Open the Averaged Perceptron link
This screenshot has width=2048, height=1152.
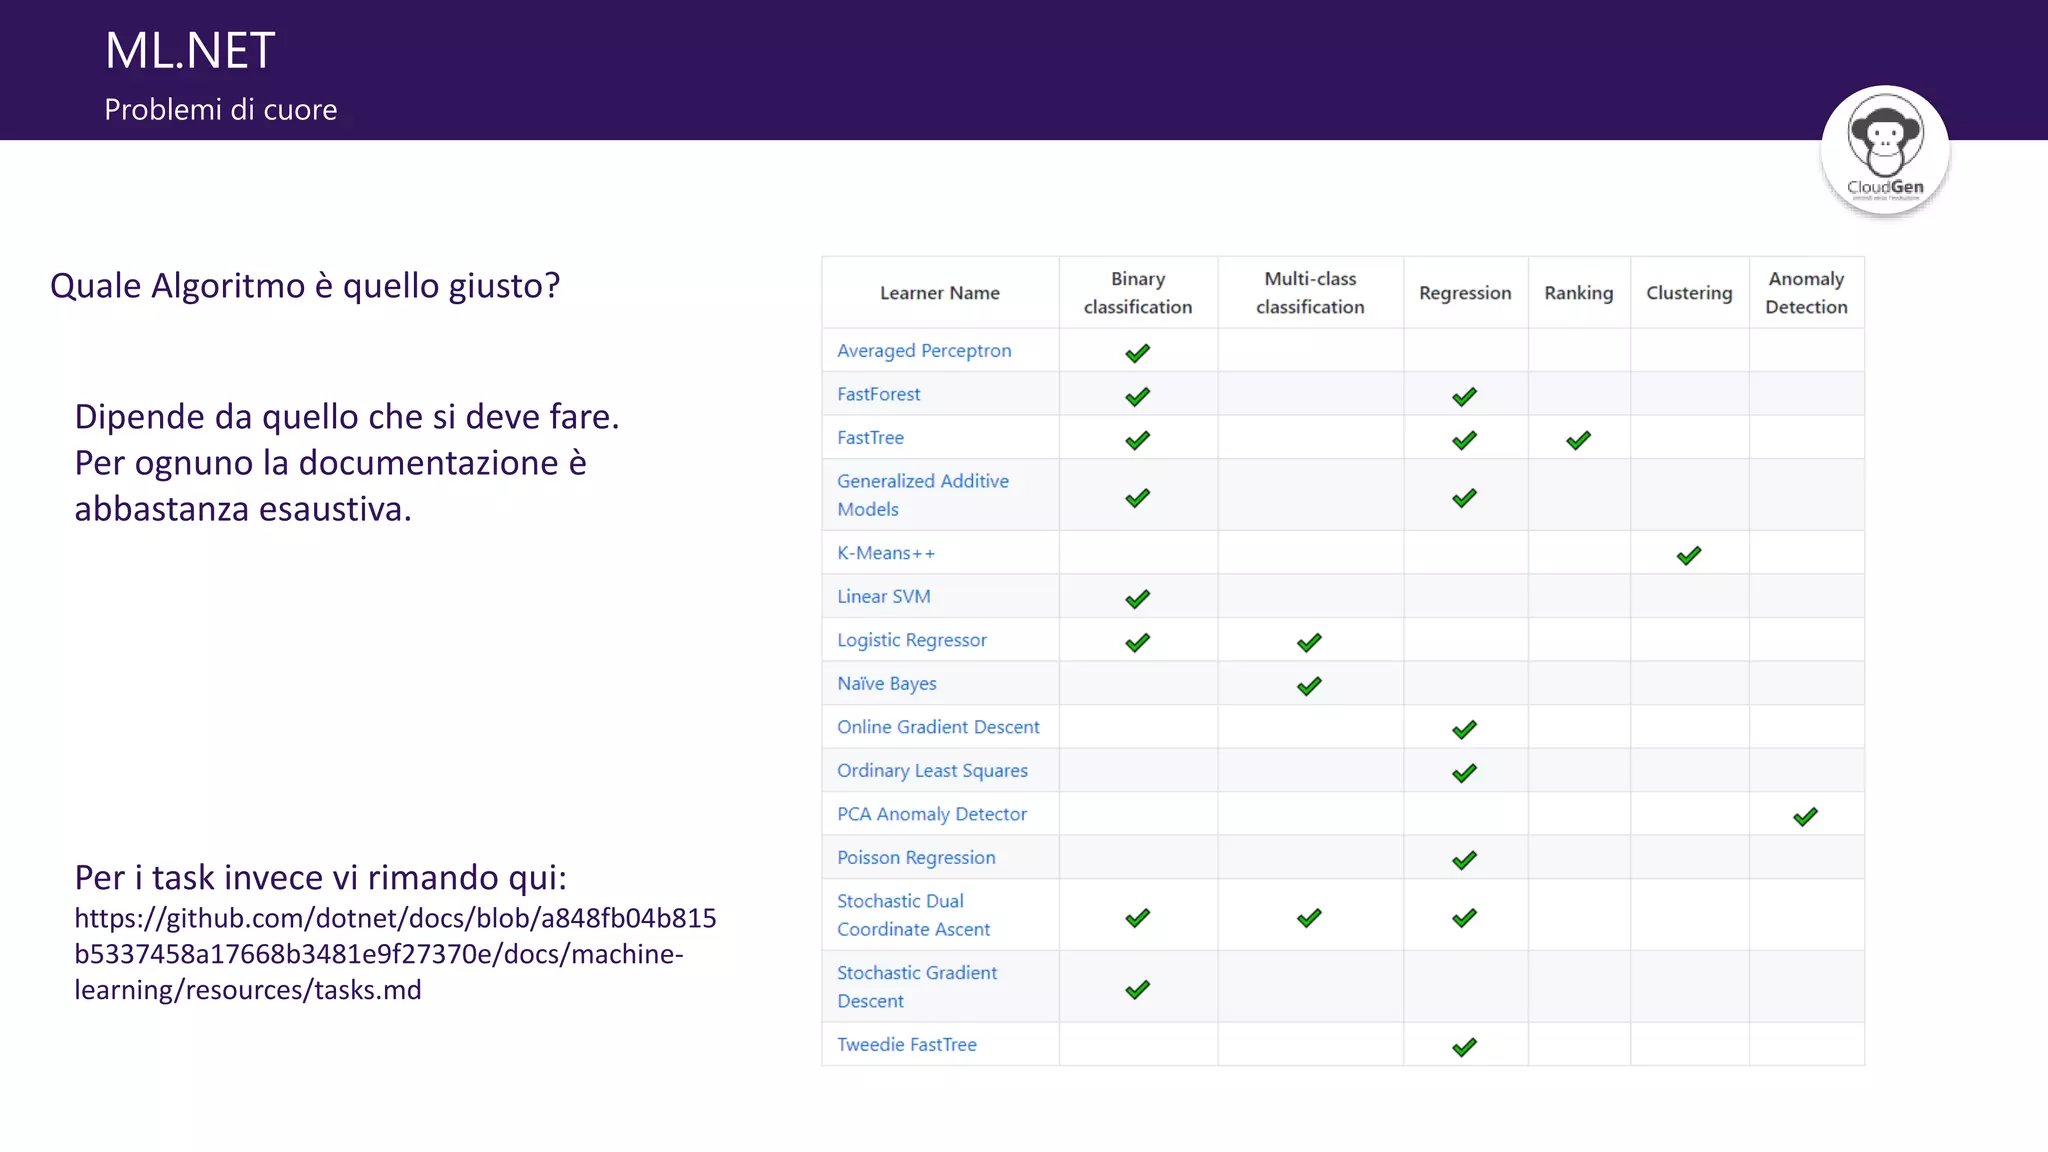(924, 351)
